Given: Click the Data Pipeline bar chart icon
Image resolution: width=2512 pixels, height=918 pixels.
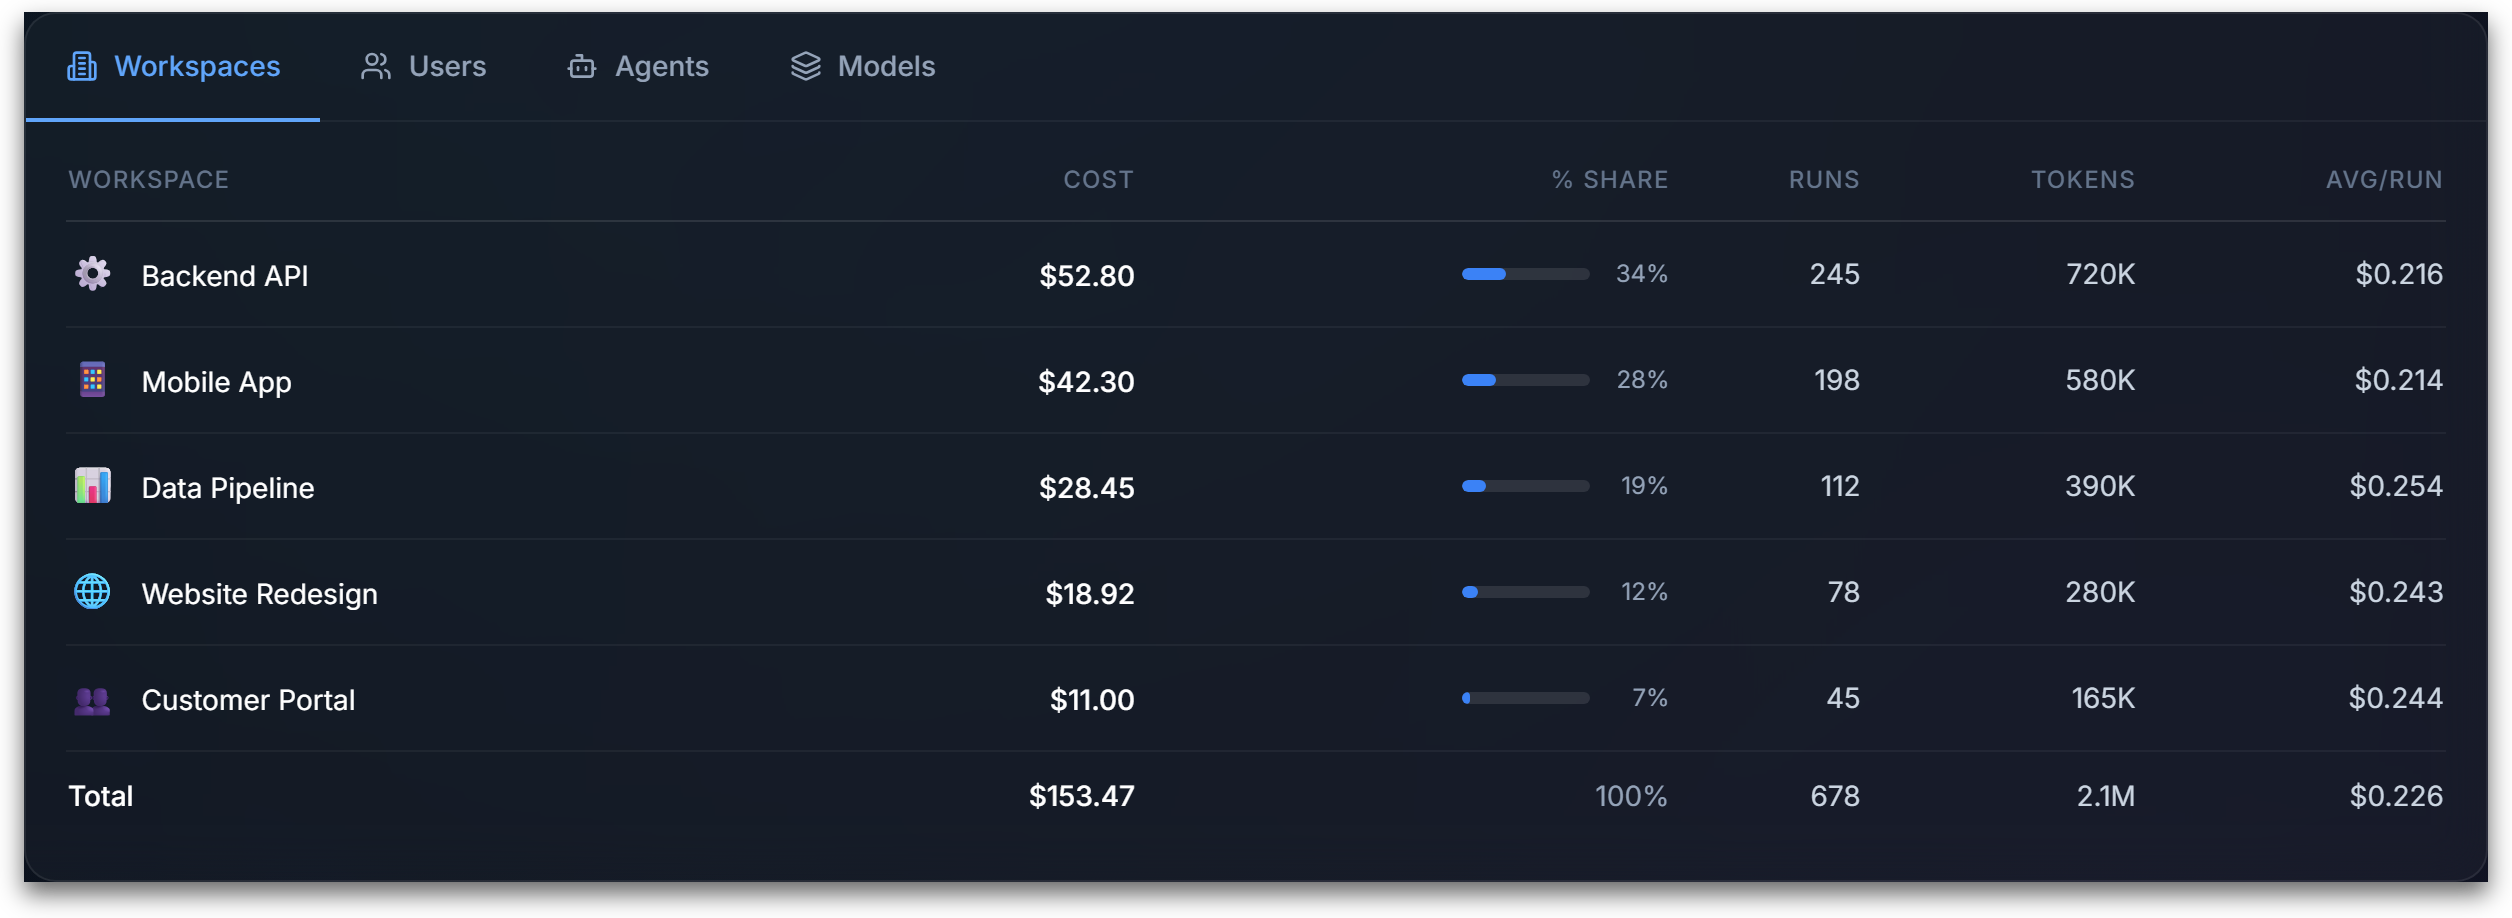Looking at the screenshot, I should click(x=93, y=487).
